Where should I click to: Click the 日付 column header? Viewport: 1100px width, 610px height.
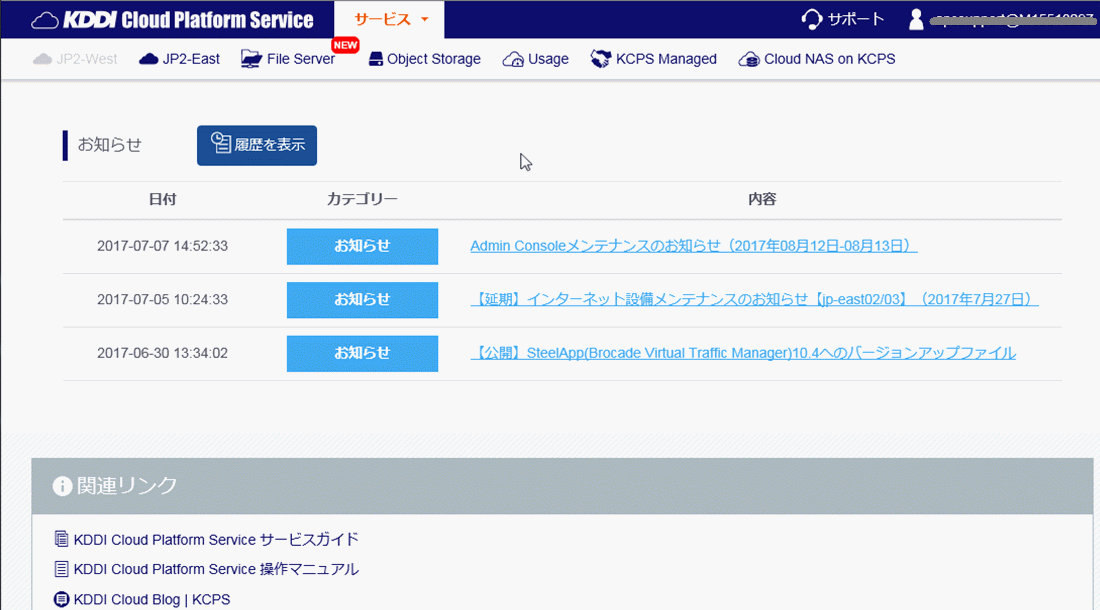click(x=162, y=199)
